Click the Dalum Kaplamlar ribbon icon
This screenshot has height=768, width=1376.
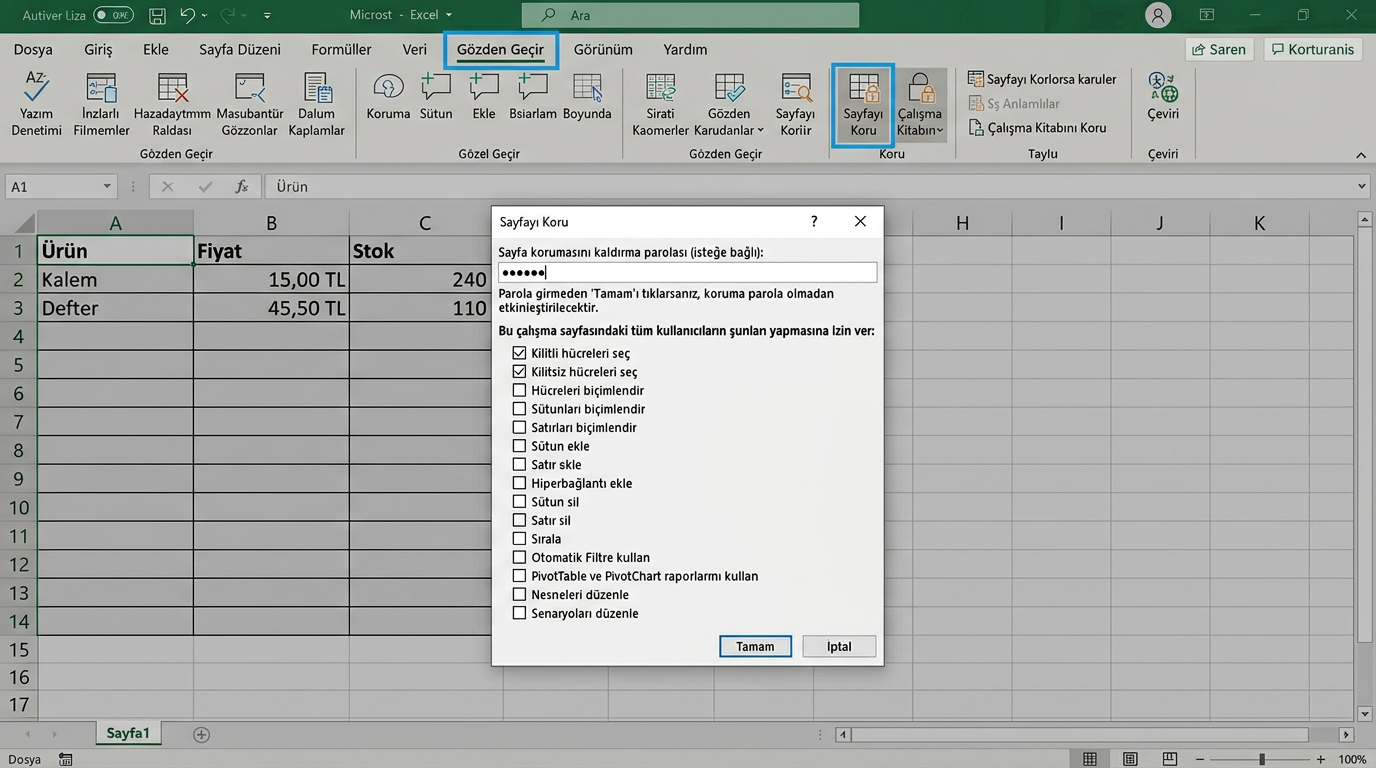pyautogui.click(x=316, y=88)
